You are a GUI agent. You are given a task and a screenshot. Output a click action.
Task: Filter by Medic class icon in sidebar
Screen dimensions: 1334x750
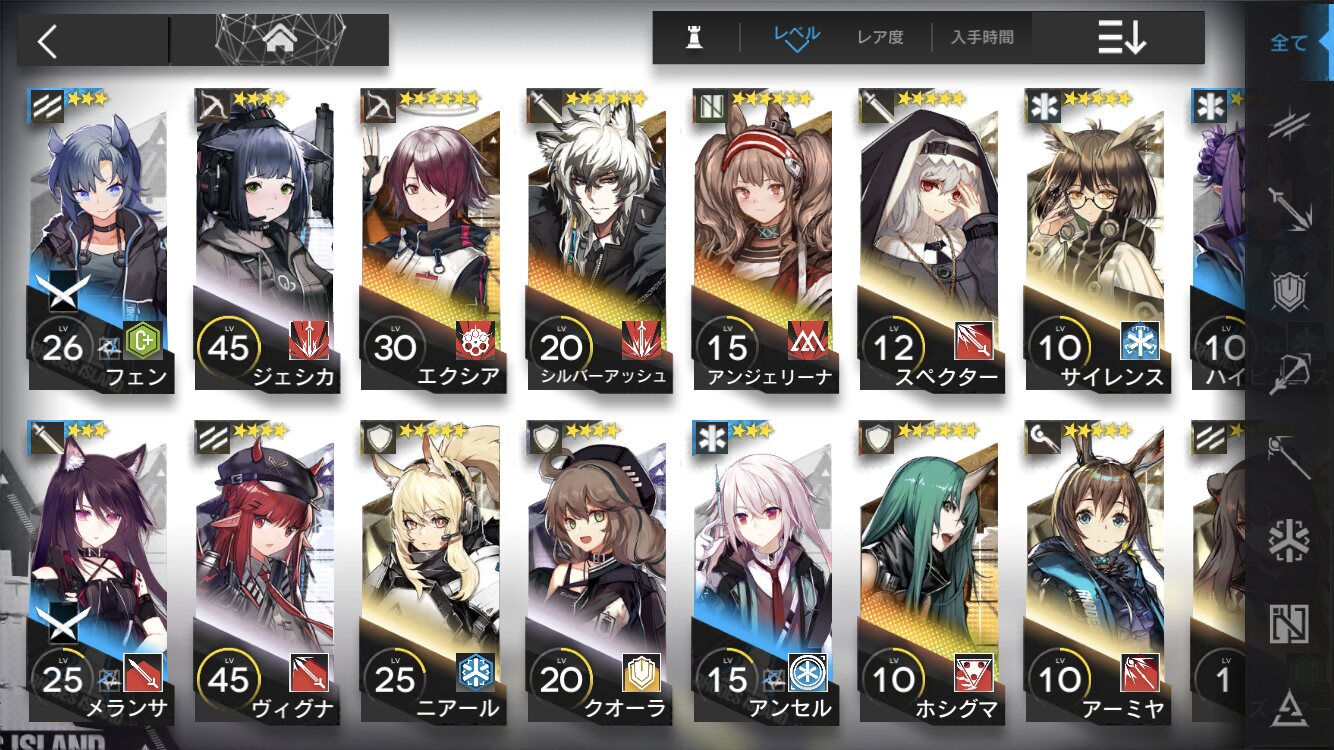click(x=1290, y=540)
